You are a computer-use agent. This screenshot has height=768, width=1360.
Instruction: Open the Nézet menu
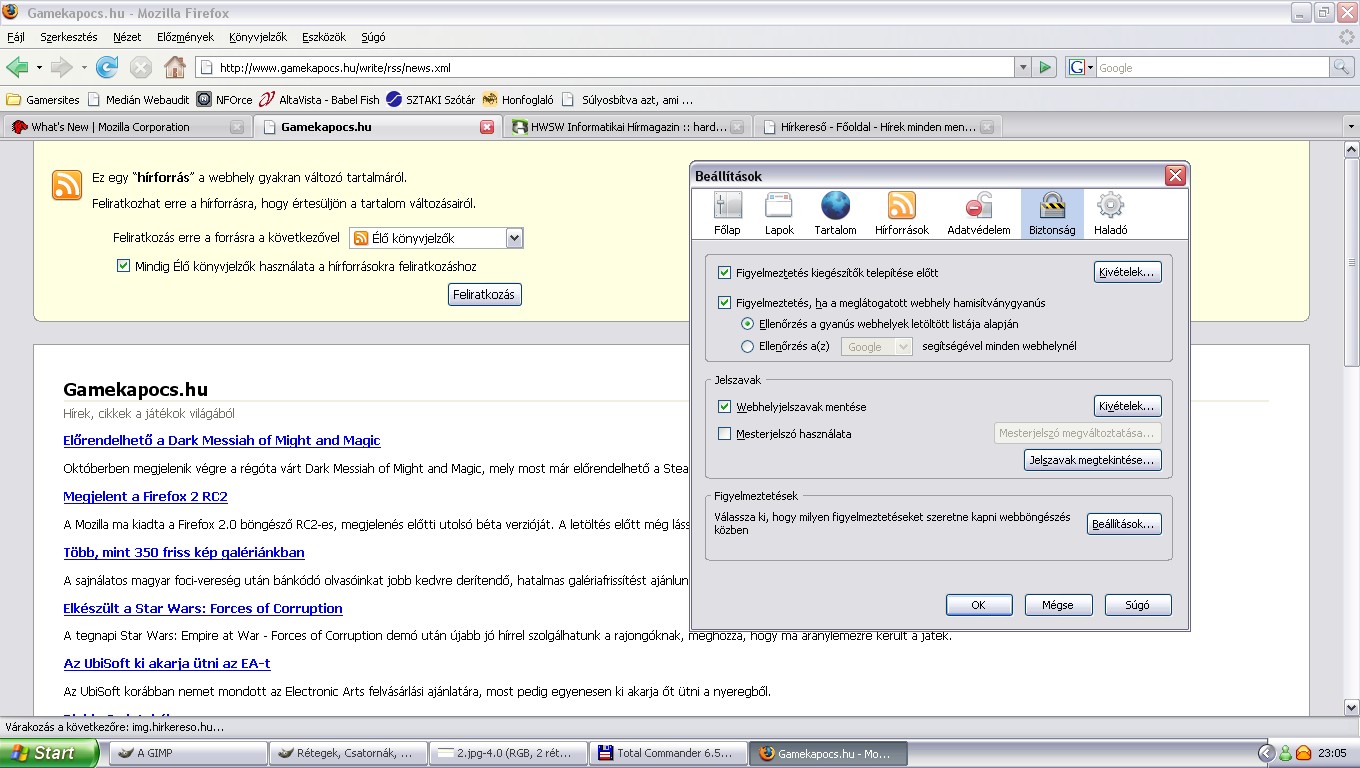127,37
